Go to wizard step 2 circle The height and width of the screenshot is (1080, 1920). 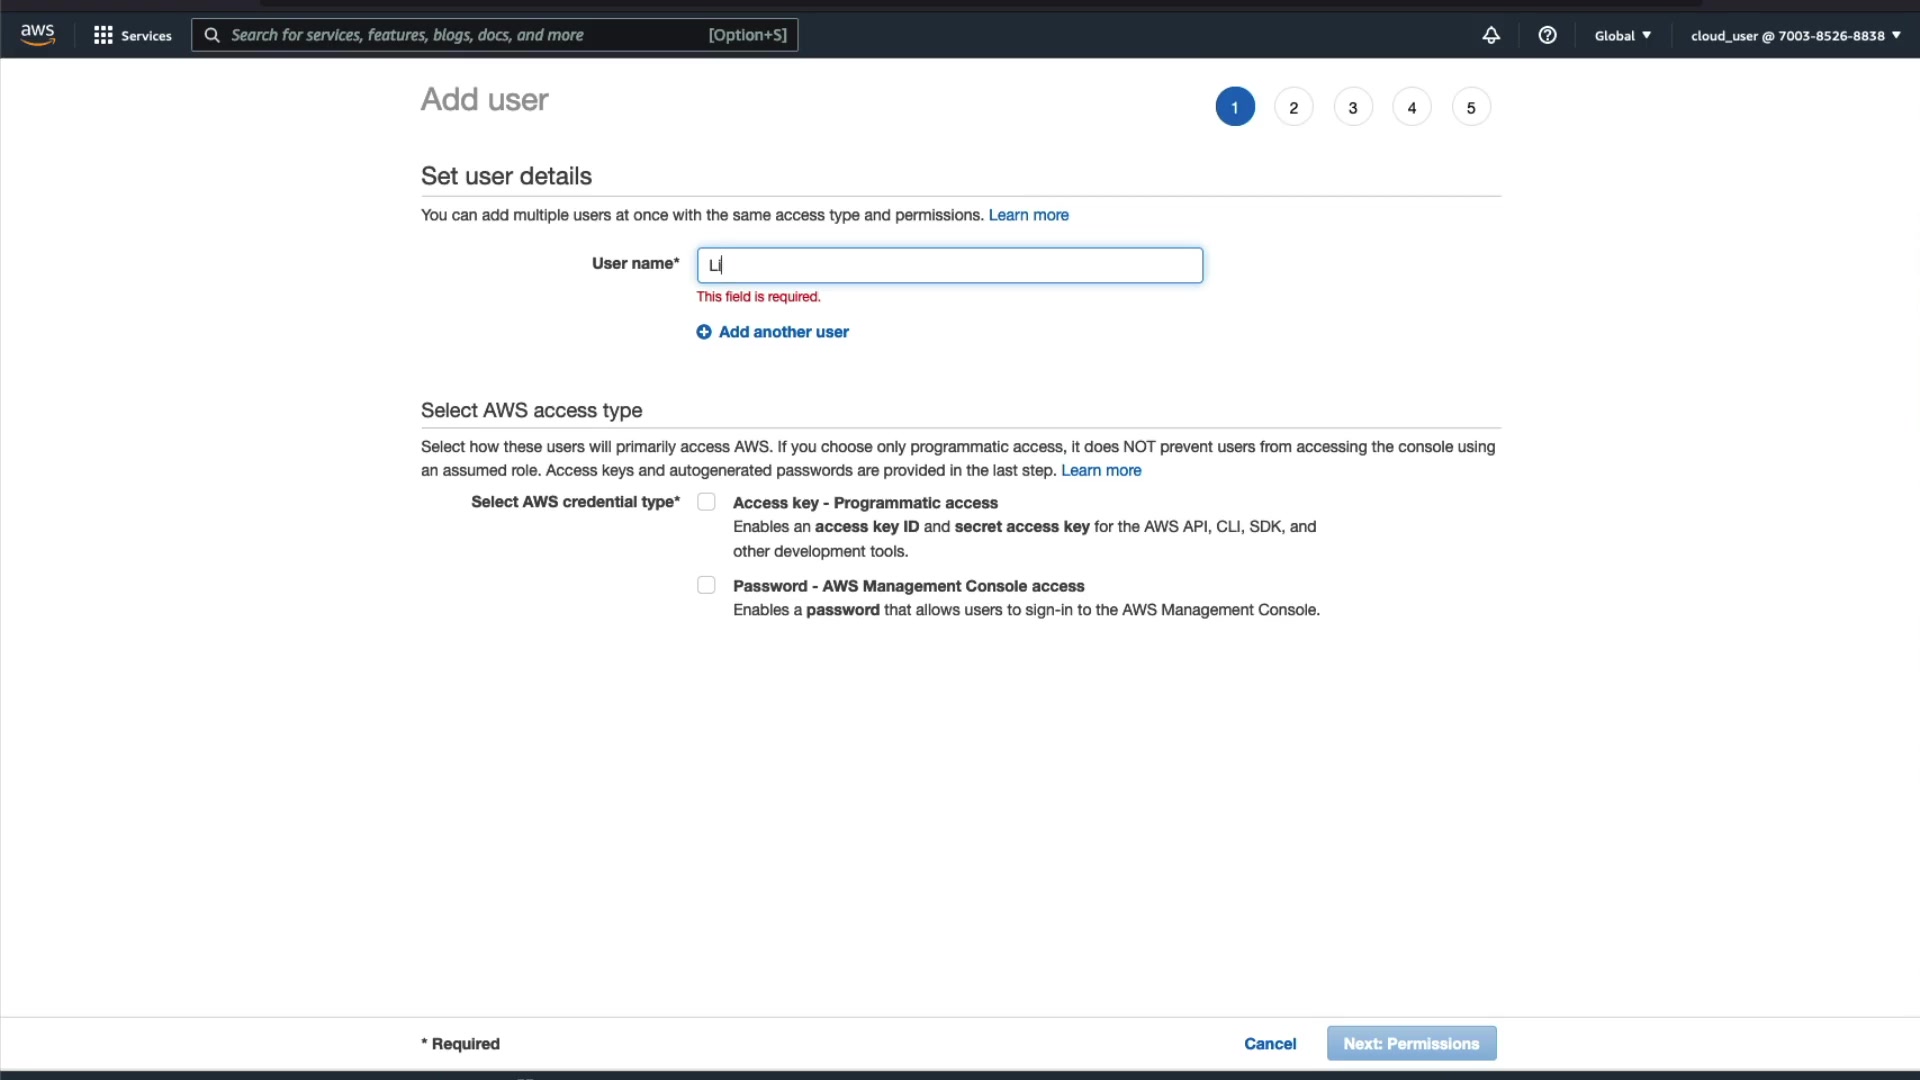[x=1293, y=108]
